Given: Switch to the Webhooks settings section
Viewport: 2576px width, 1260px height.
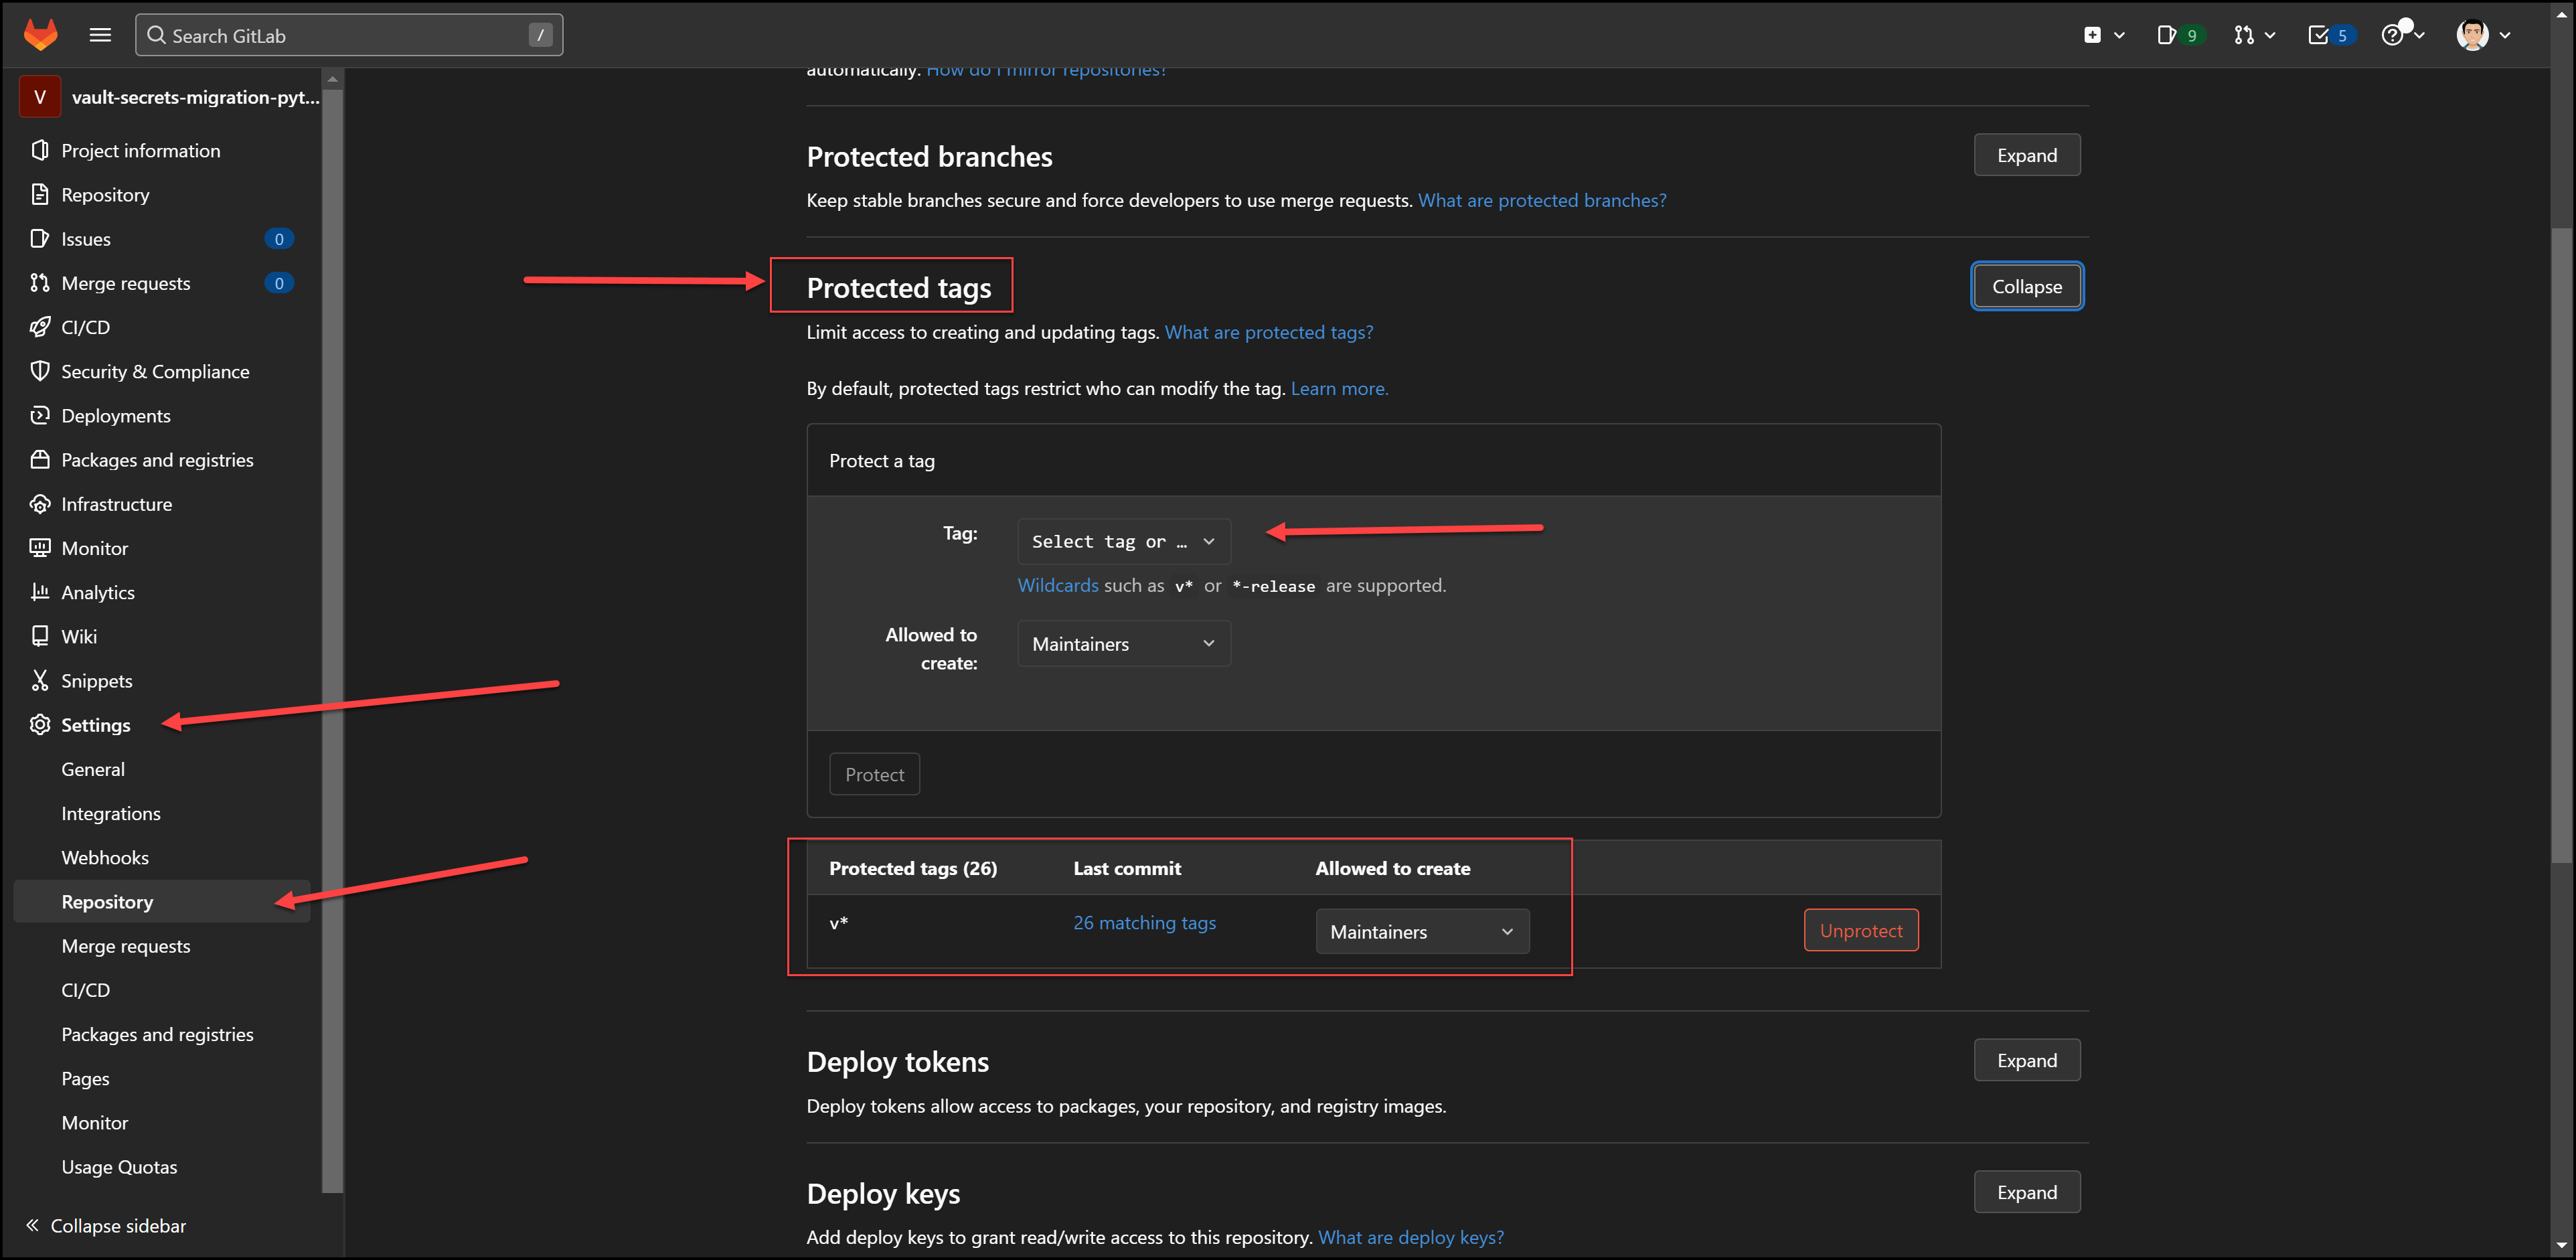Looking at the screenshot, I should [104, 857].
